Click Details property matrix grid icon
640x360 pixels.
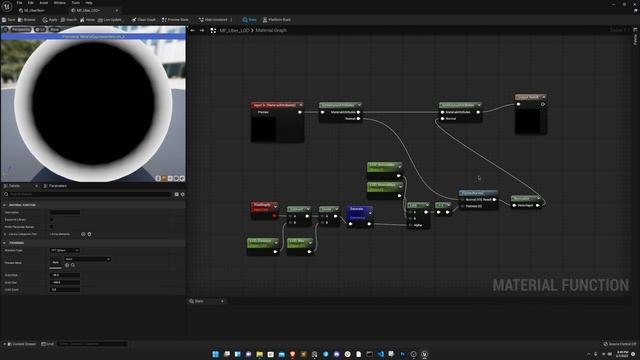pos(176,194)
